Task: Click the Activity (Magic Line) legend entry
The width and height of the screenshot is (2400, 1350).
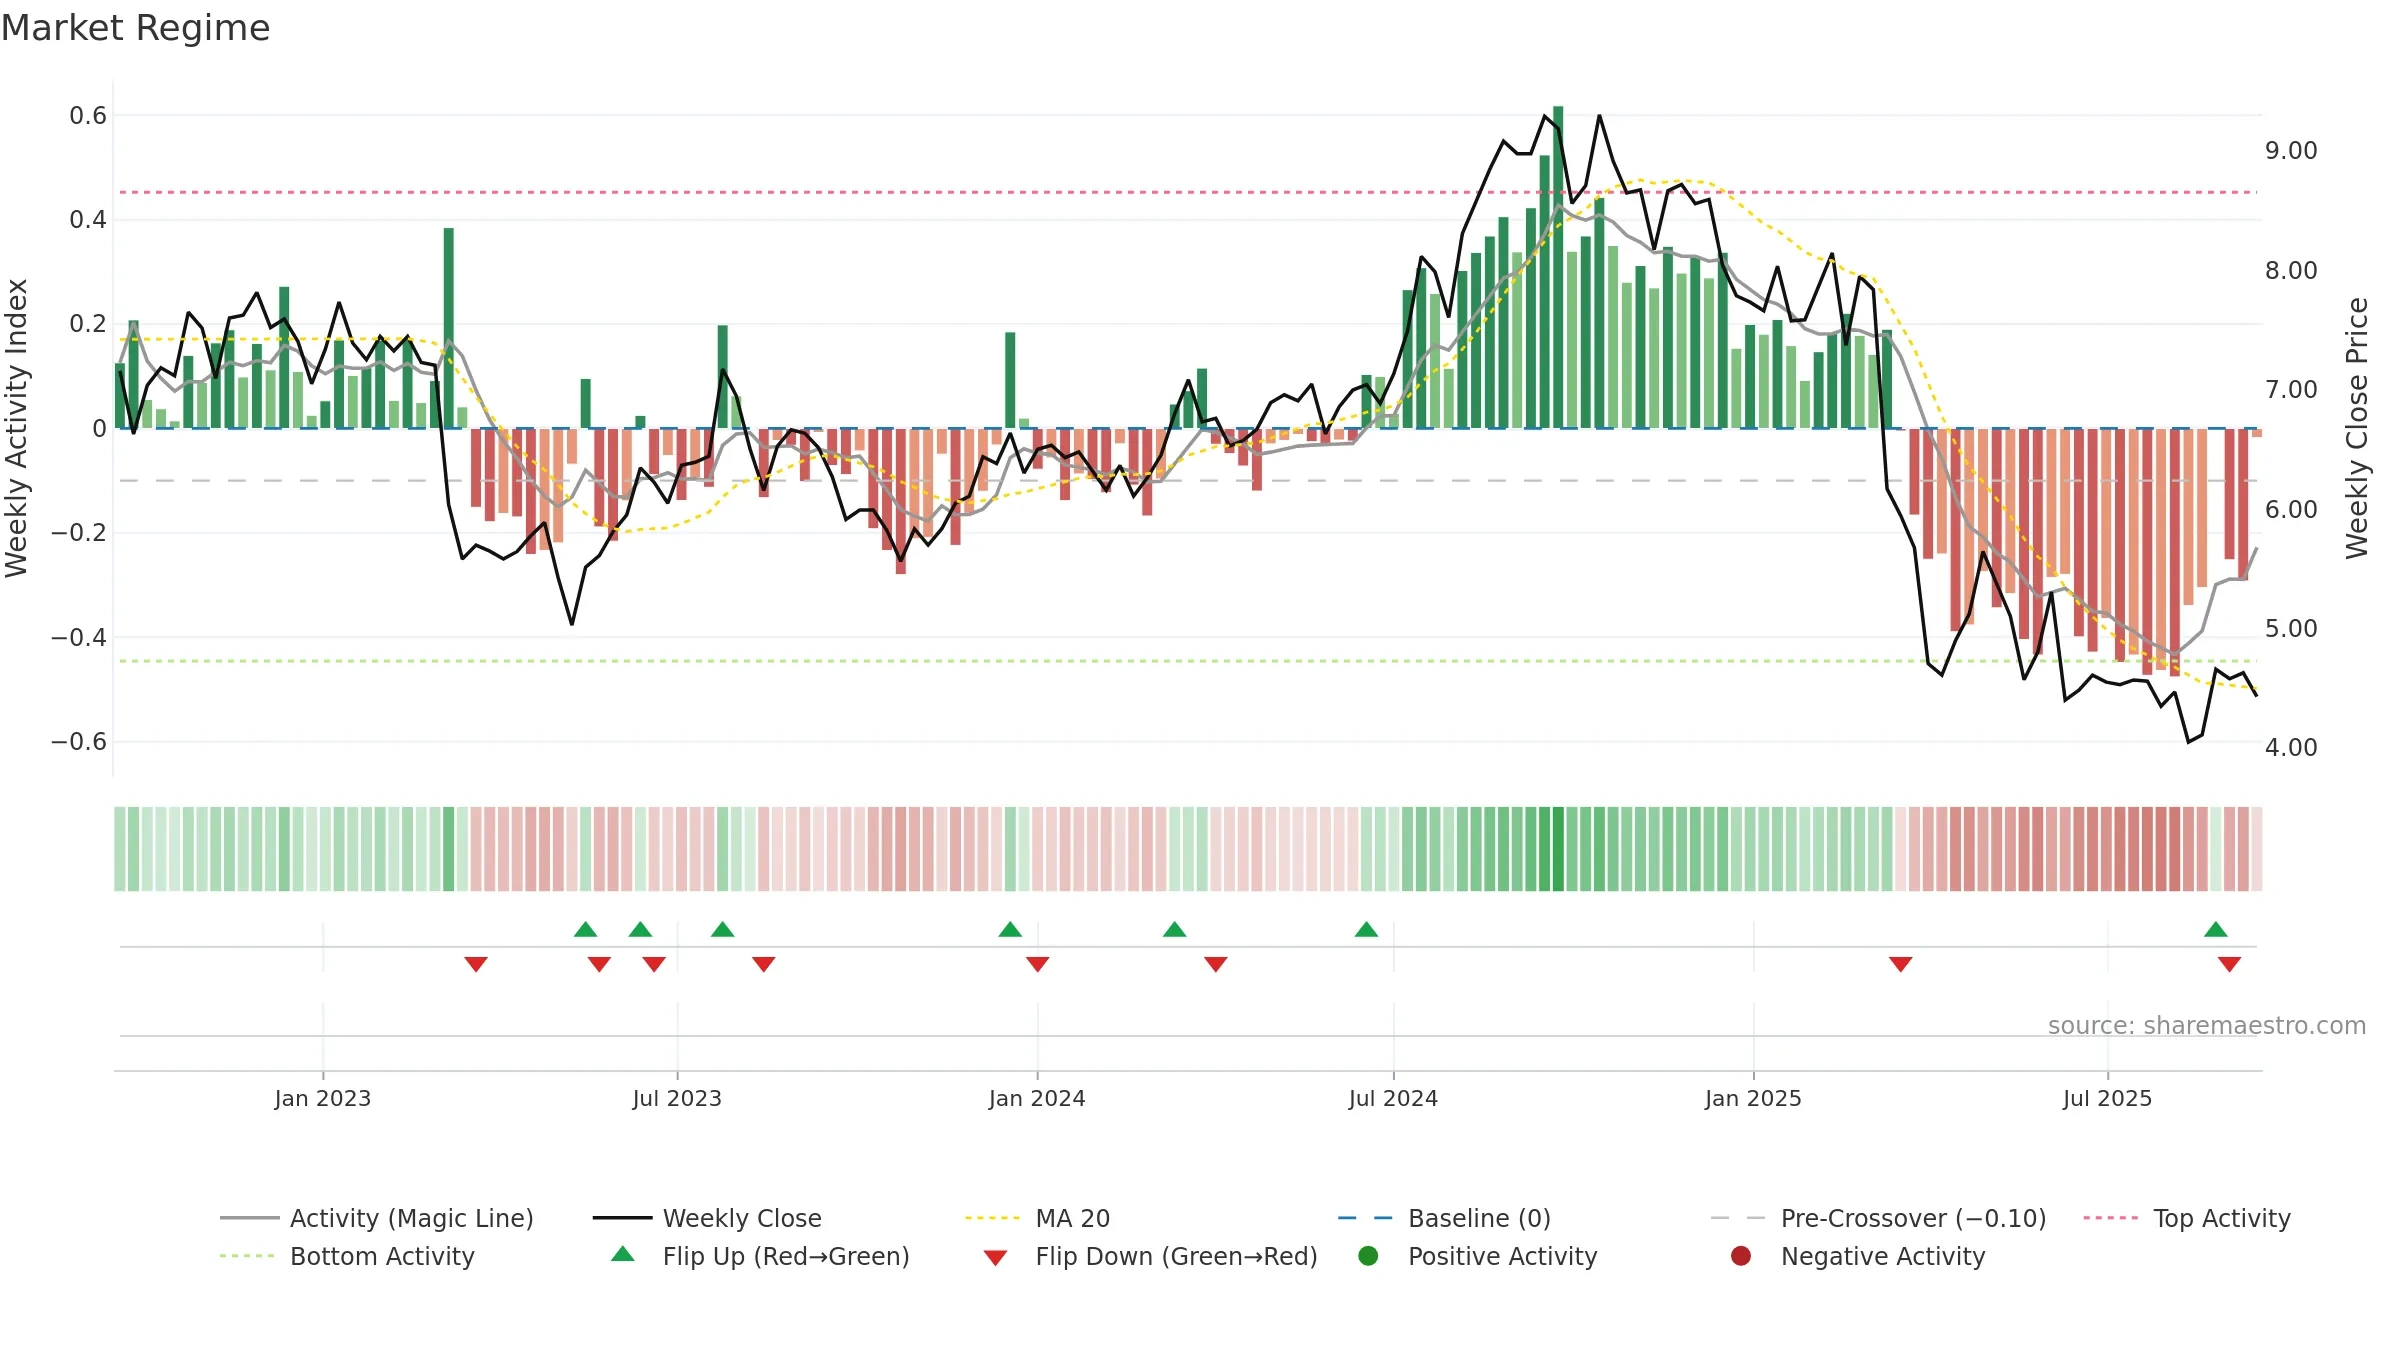Action: click(x=377, y=1218)
